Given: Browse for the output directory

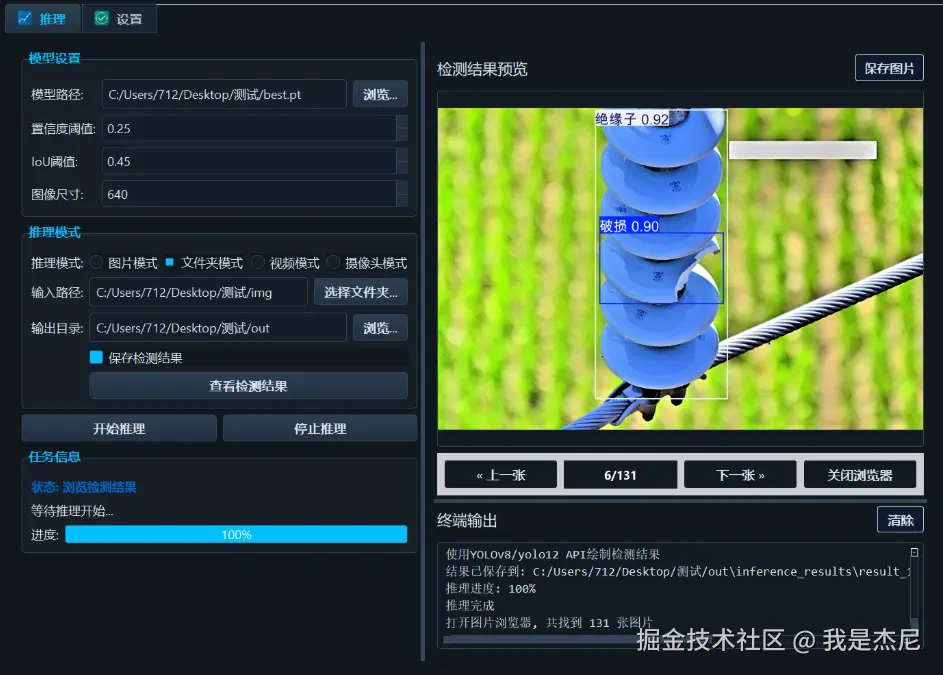Looking at the screenshot, I should coord(380,327).
